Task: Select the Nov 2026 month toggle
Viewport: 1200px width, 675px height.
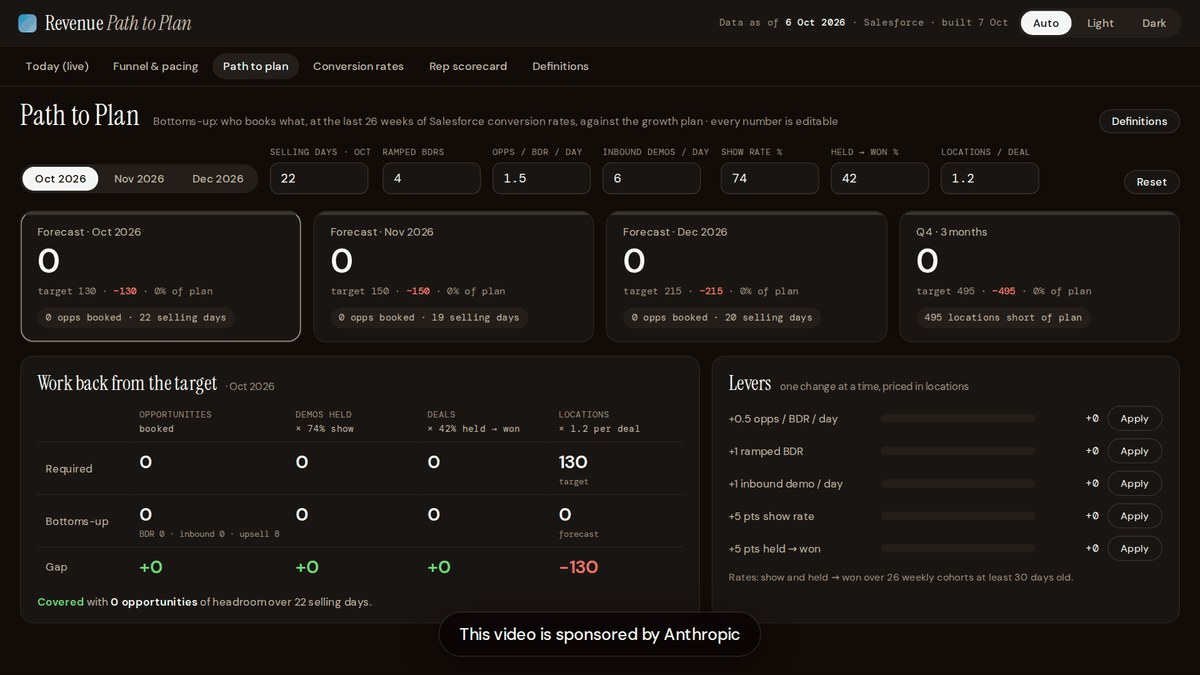Action: pyautogui.click(x=139, y=179)
